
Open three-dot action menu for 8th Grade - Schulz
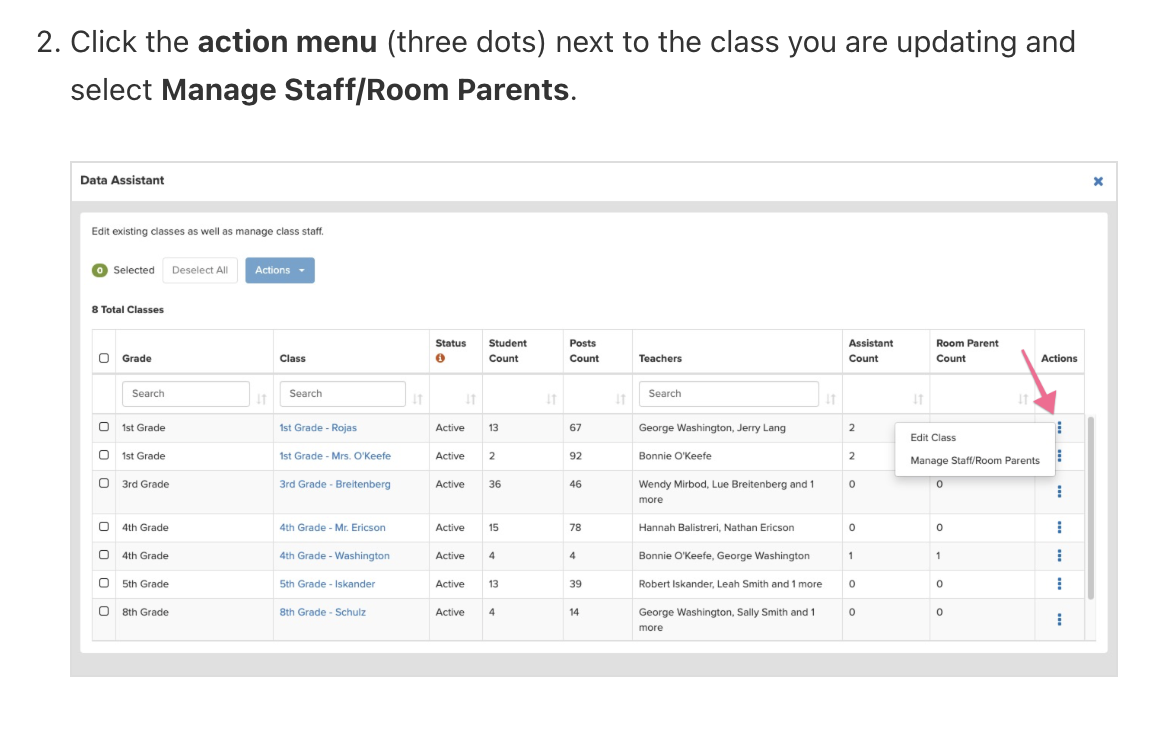click(x=1059, y=619)
